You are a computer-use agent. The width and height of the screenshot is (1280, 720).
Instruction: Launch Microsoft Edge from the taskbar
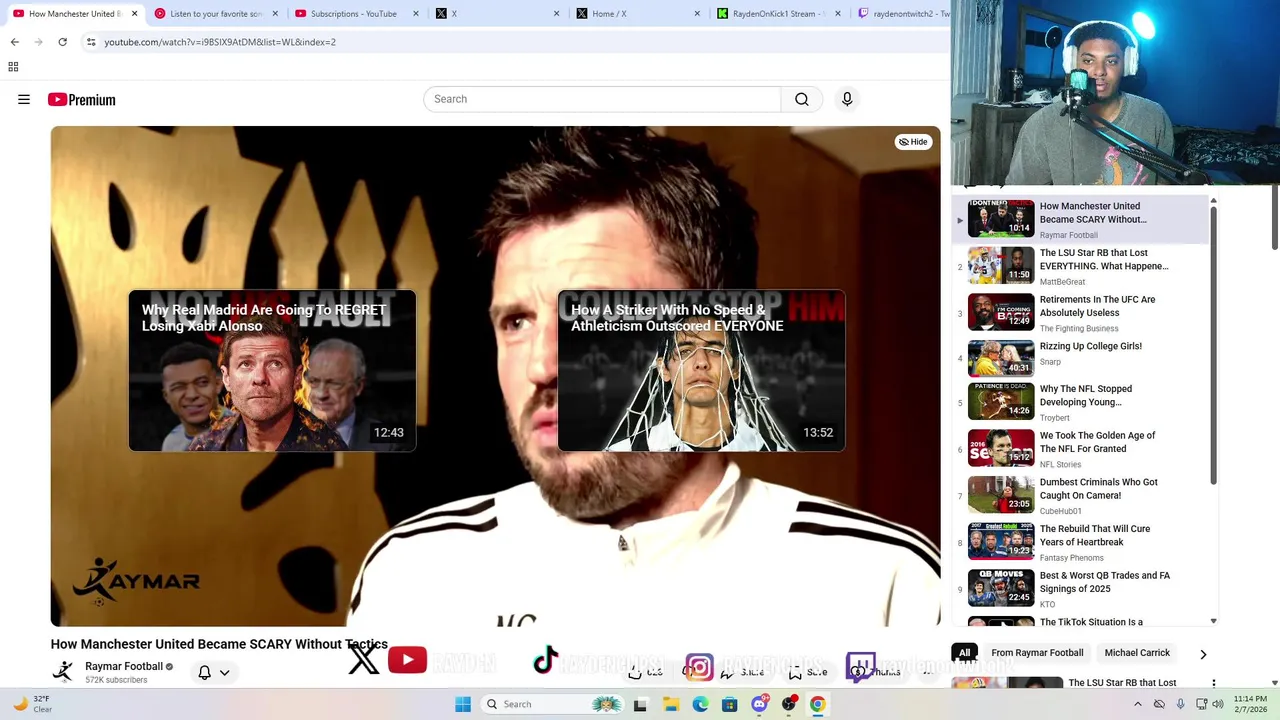pos(700,704)
